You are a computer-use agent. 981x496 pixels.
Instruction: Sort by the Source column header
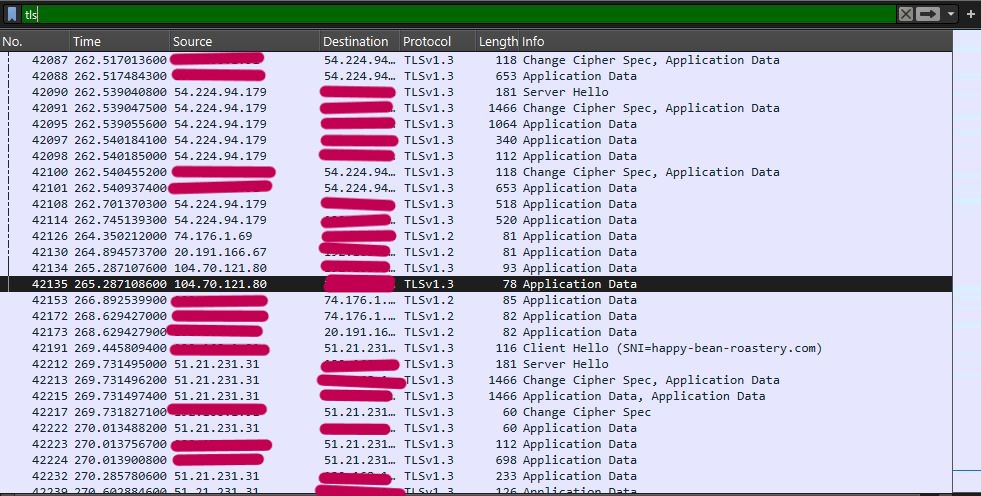click(244, 41)
